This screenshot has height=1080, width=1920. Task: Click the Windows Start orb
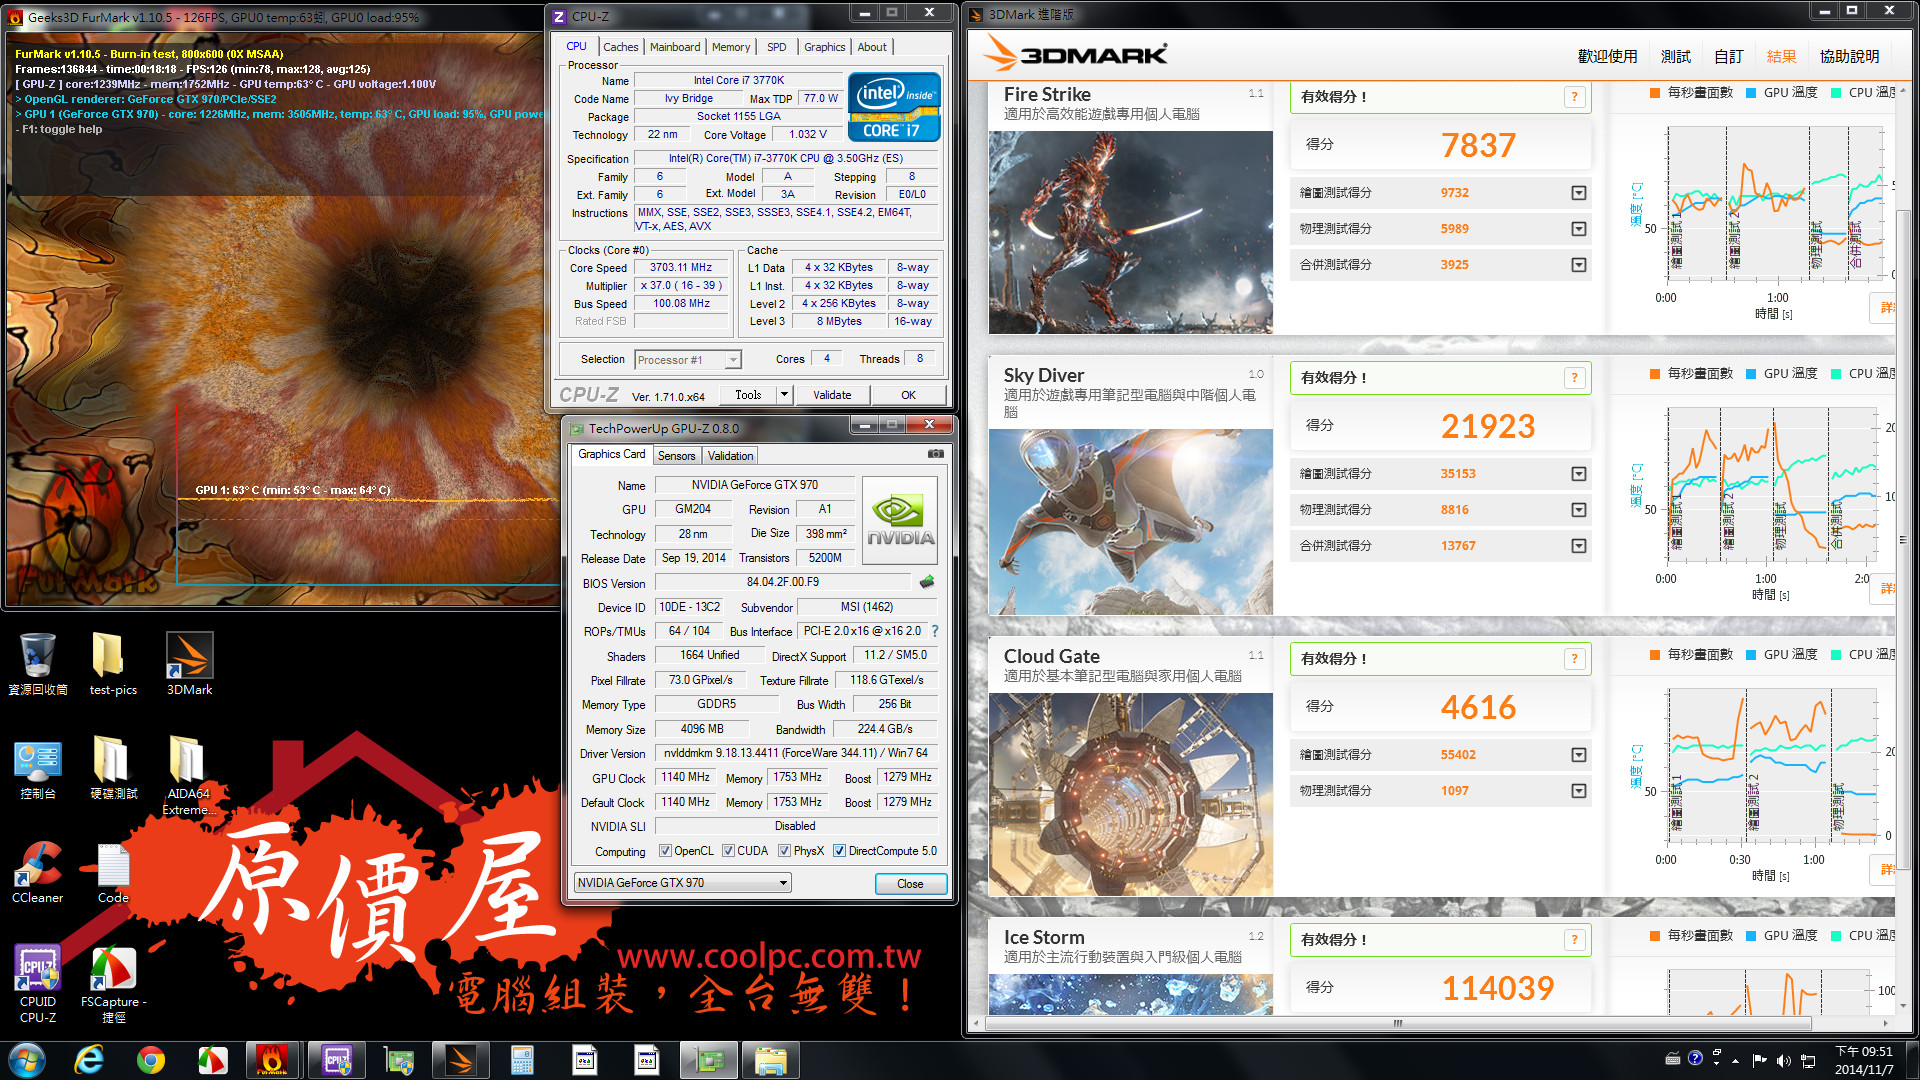(x=27, y=1060)
